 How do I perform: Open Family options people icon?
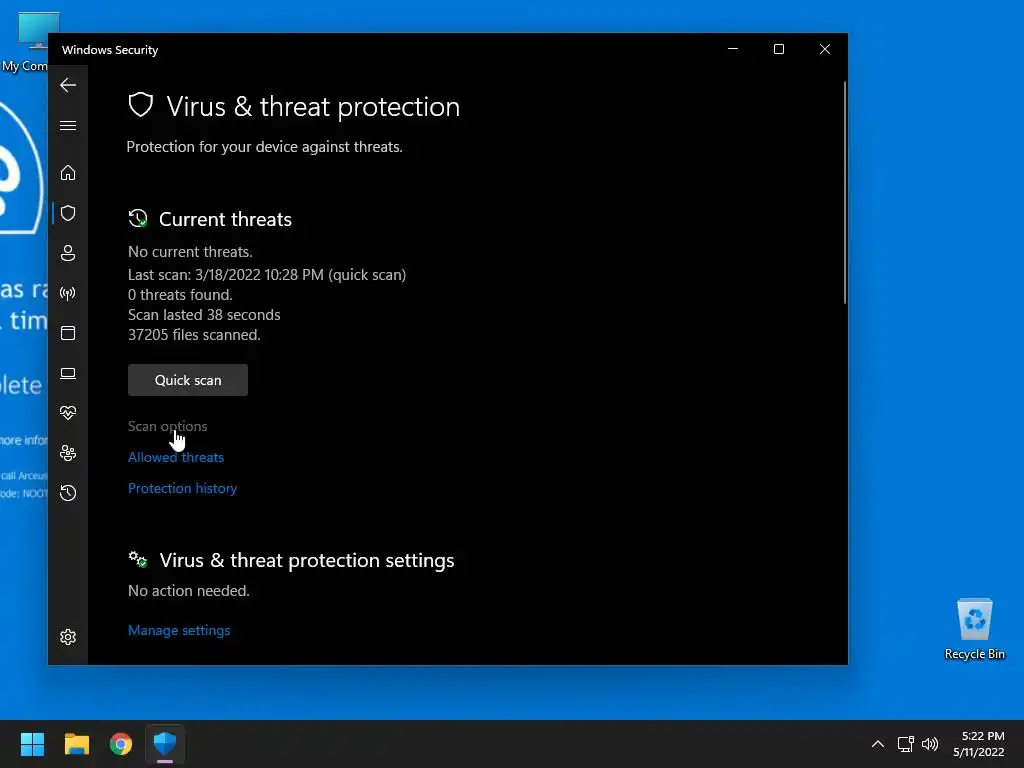click(x=68, y=453)
